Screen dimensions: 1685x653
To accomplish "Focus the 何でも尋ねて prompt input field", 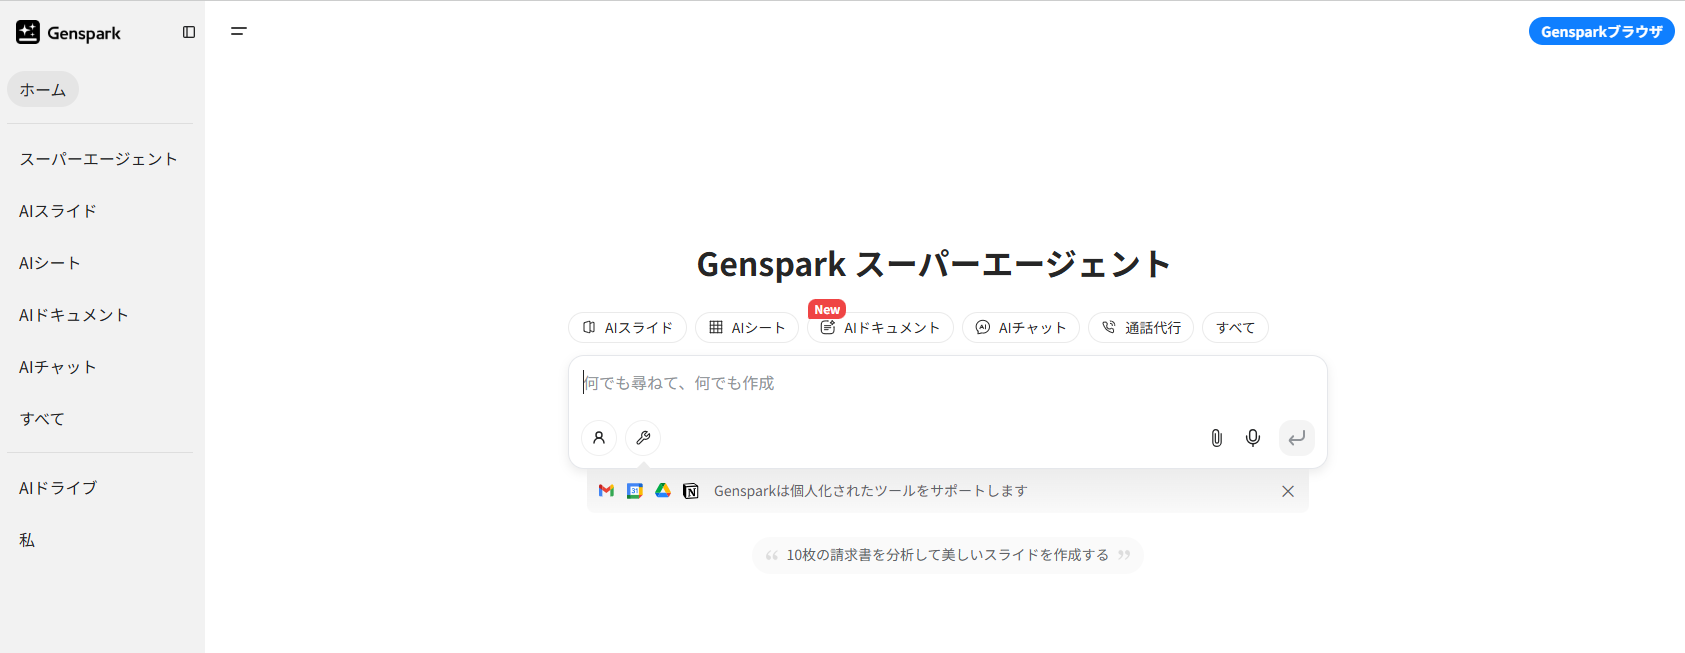I will point(947,384).
